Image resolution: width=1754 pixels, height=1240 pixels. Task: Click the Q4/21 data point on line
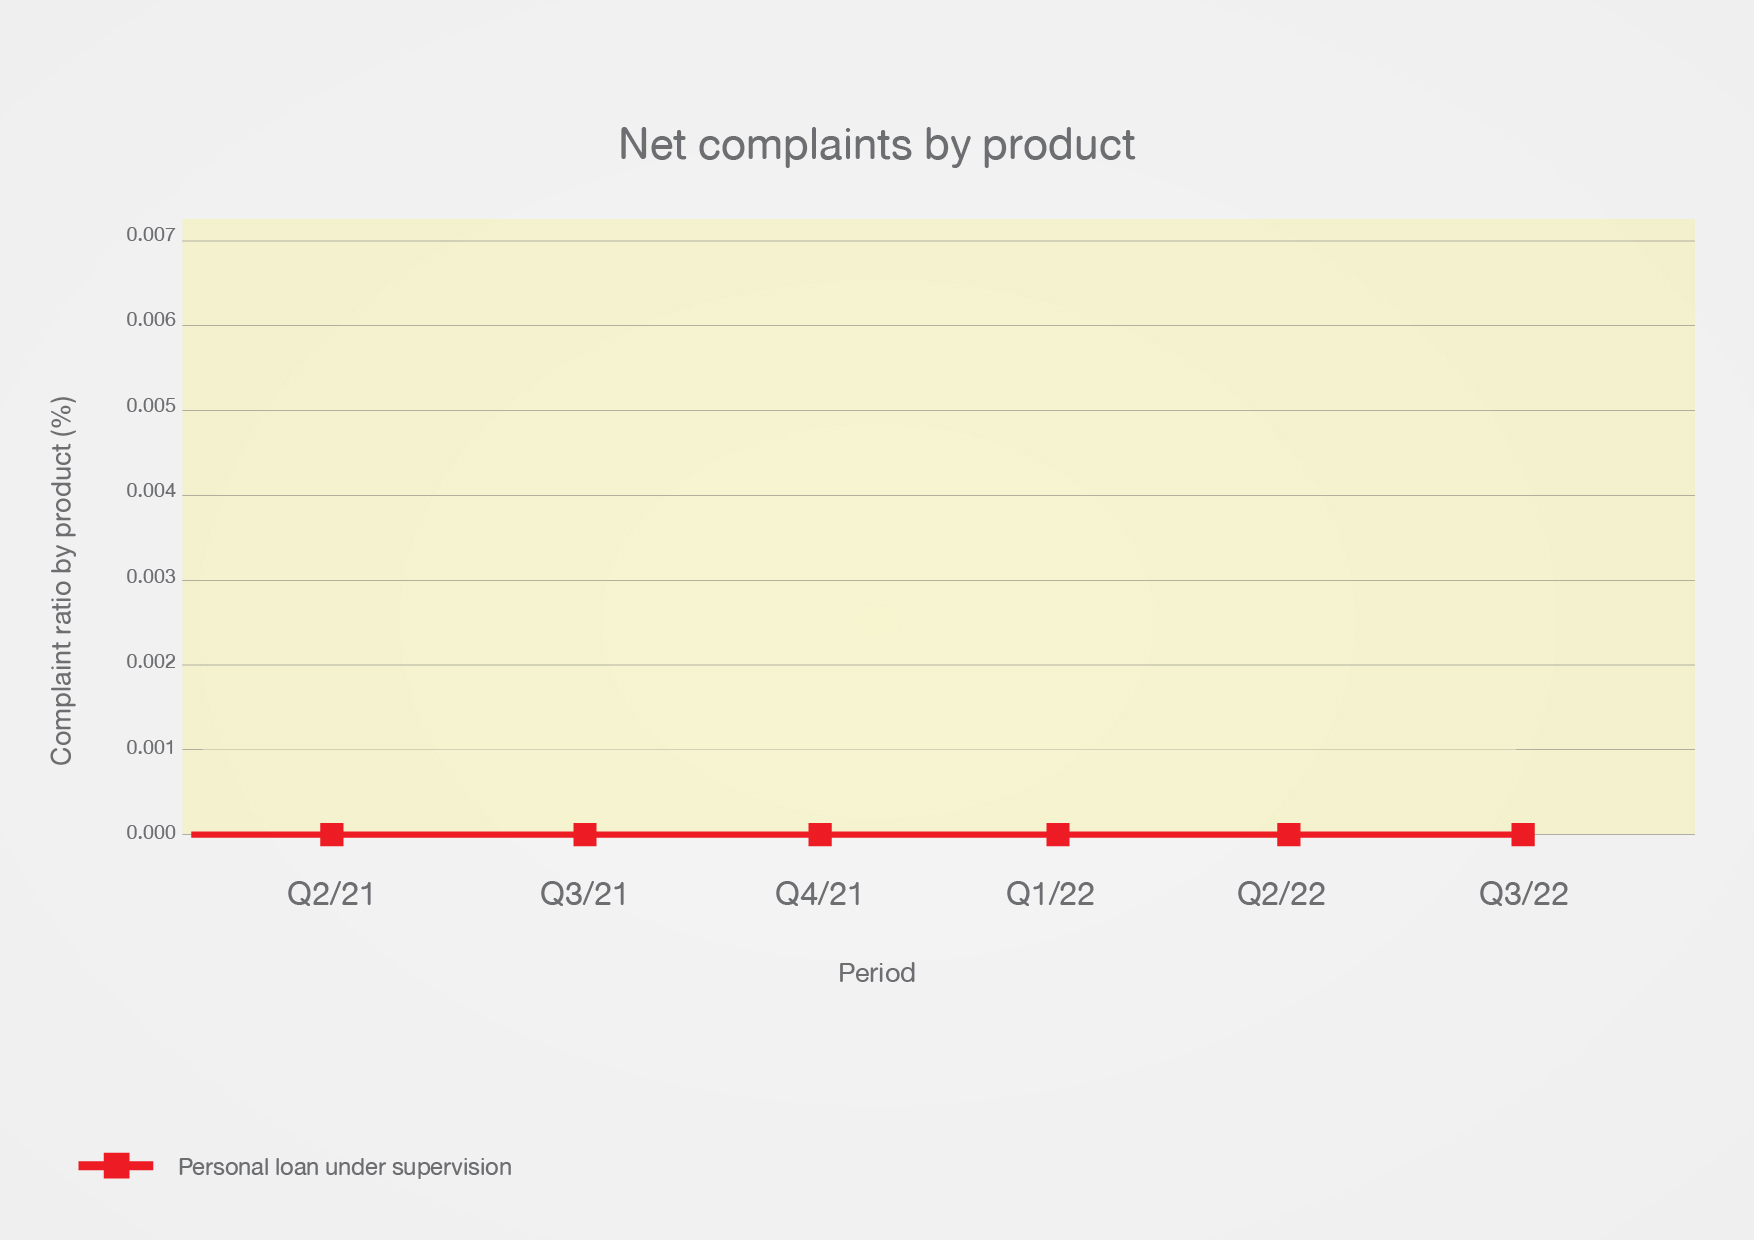820,834
